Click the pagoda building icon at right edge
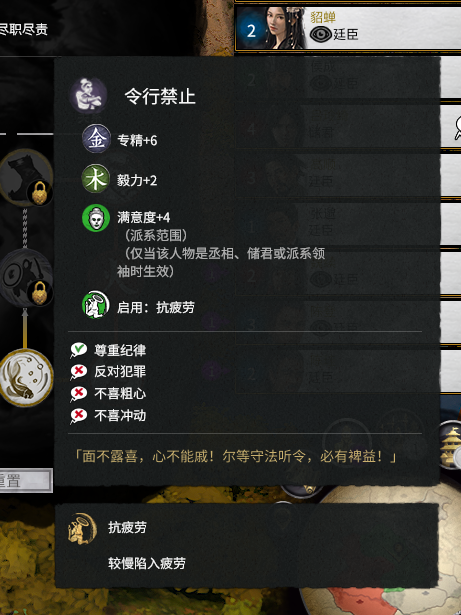461x615 pixels. point(450,446)
